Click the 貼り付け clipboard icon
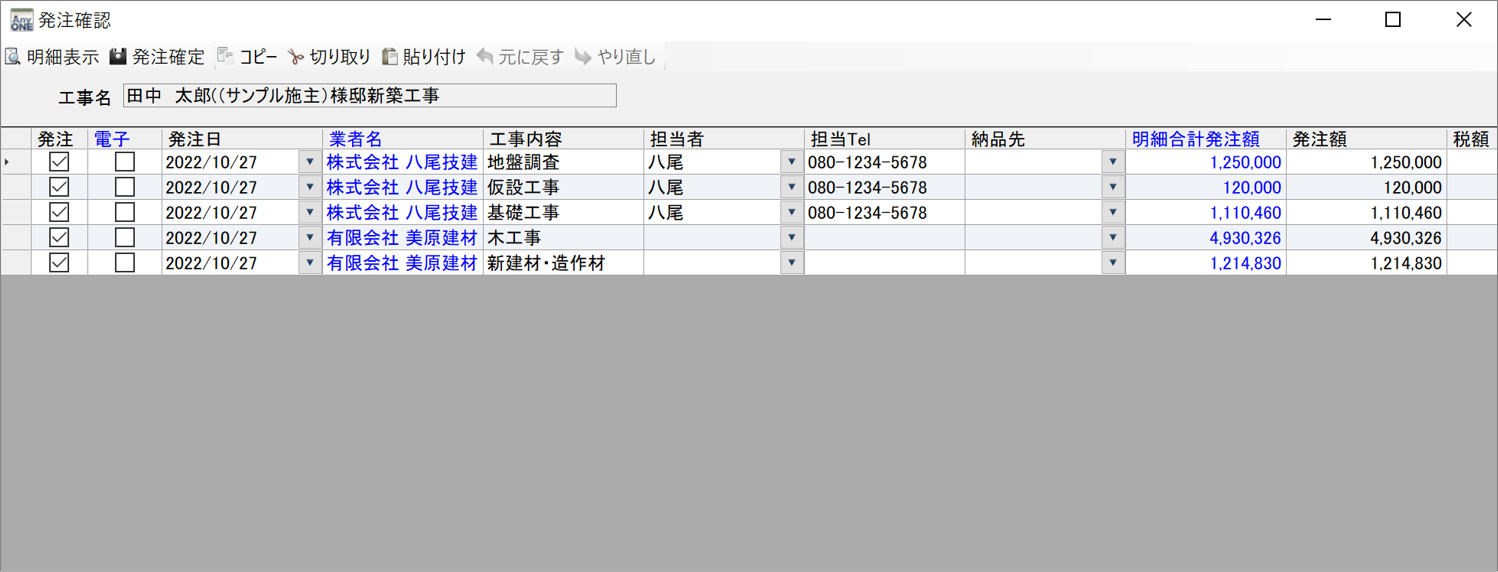This screenshot has height=572, width=1498. pyautogui.click(x=390, y=57)
